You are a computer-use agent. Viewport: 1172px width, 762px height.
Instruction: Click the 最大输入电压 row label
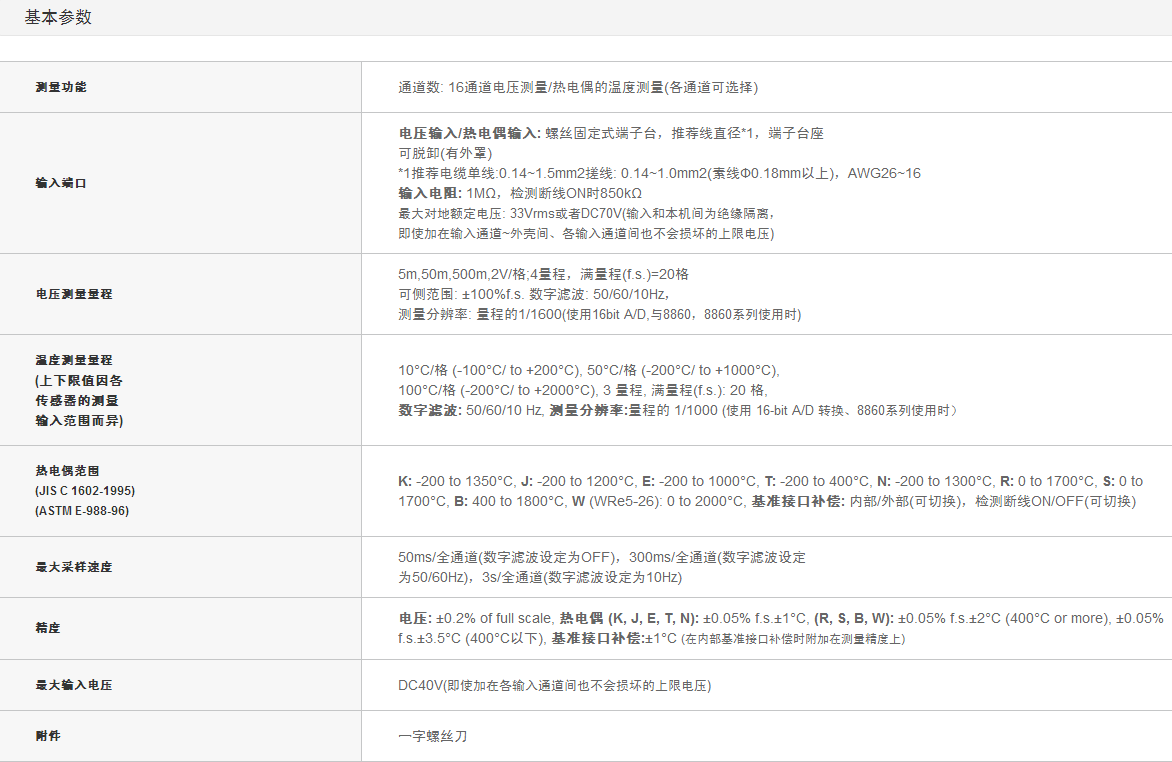click(x=74, y=685)
